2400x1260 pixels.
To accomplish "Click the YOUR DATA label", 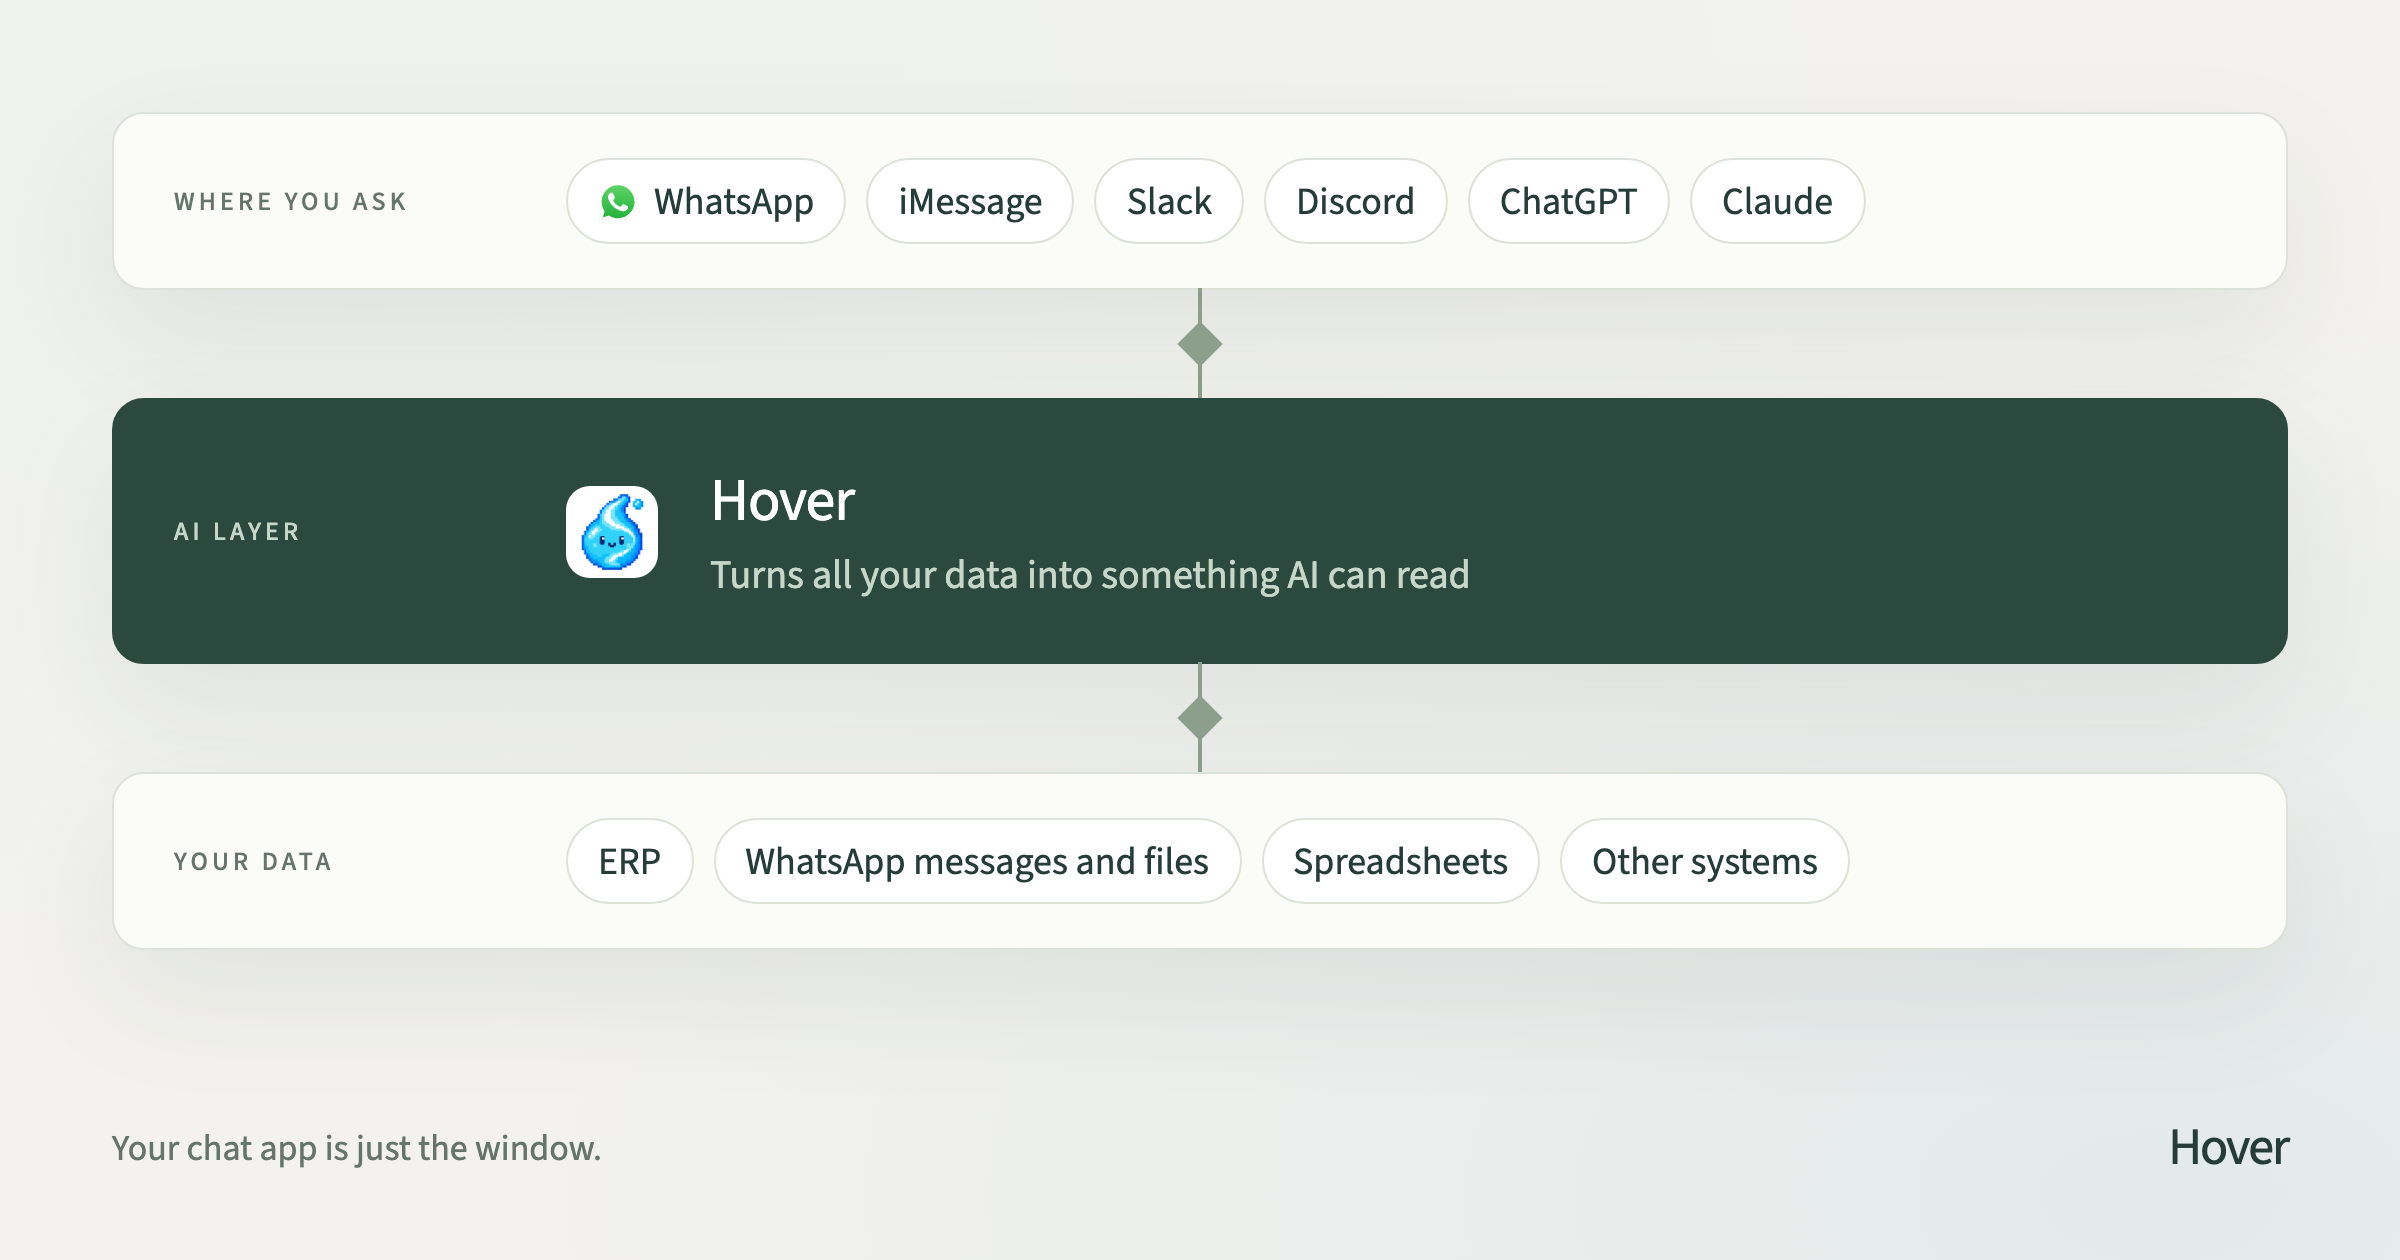I will point(252,862).
